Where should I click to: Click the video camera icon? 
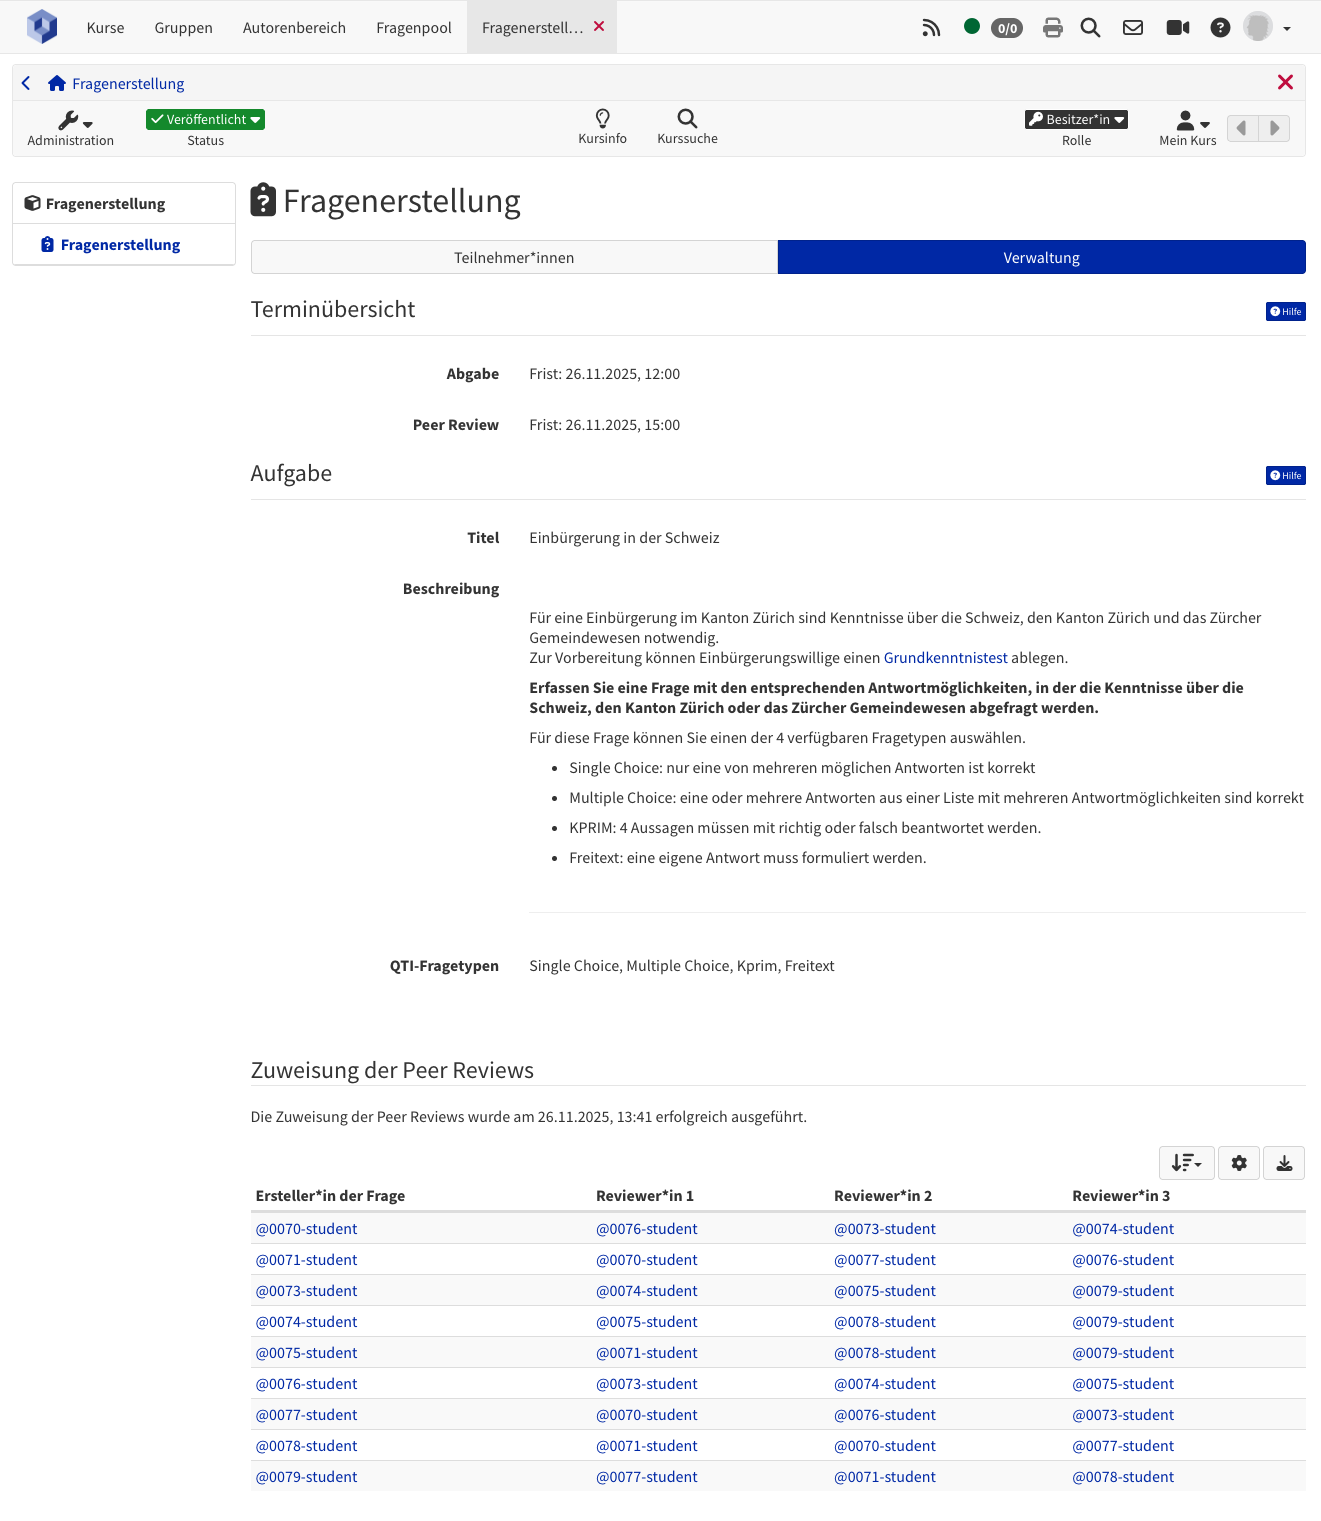(x=1177, y=28)
